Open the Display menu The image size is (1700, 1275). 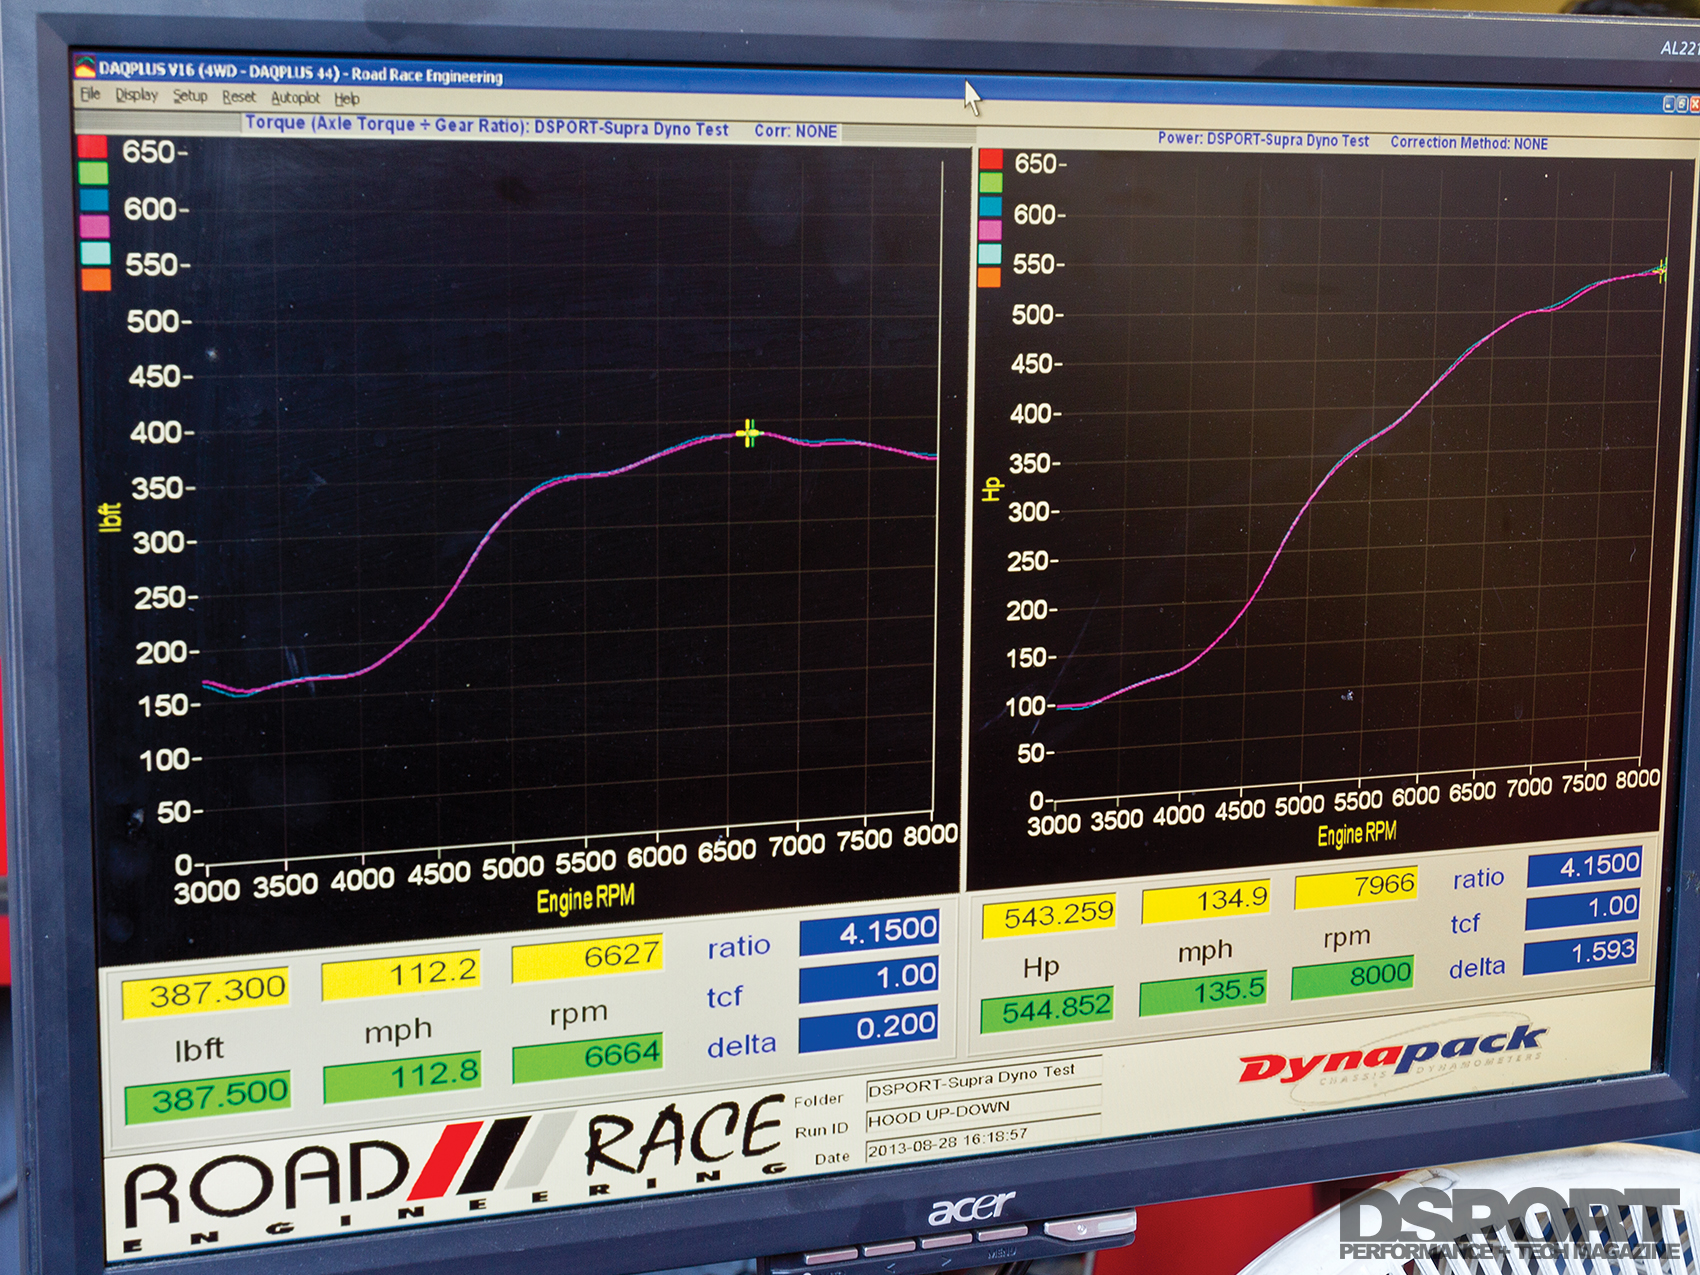click(x=136, y=94)
